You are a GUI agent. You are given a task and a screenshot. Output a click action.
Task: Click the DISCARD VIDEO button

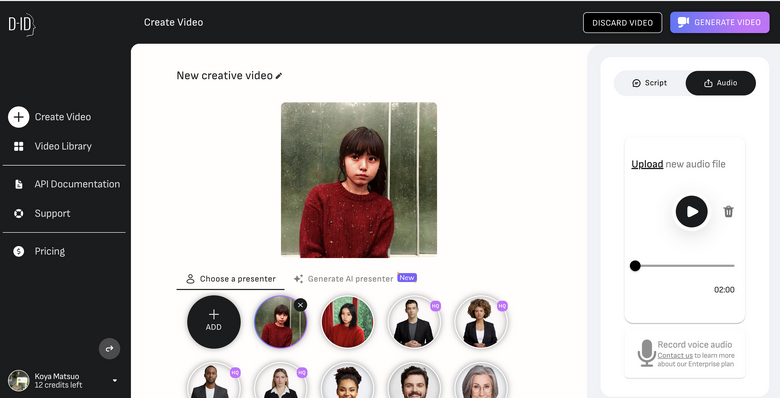tap(622, 23)
